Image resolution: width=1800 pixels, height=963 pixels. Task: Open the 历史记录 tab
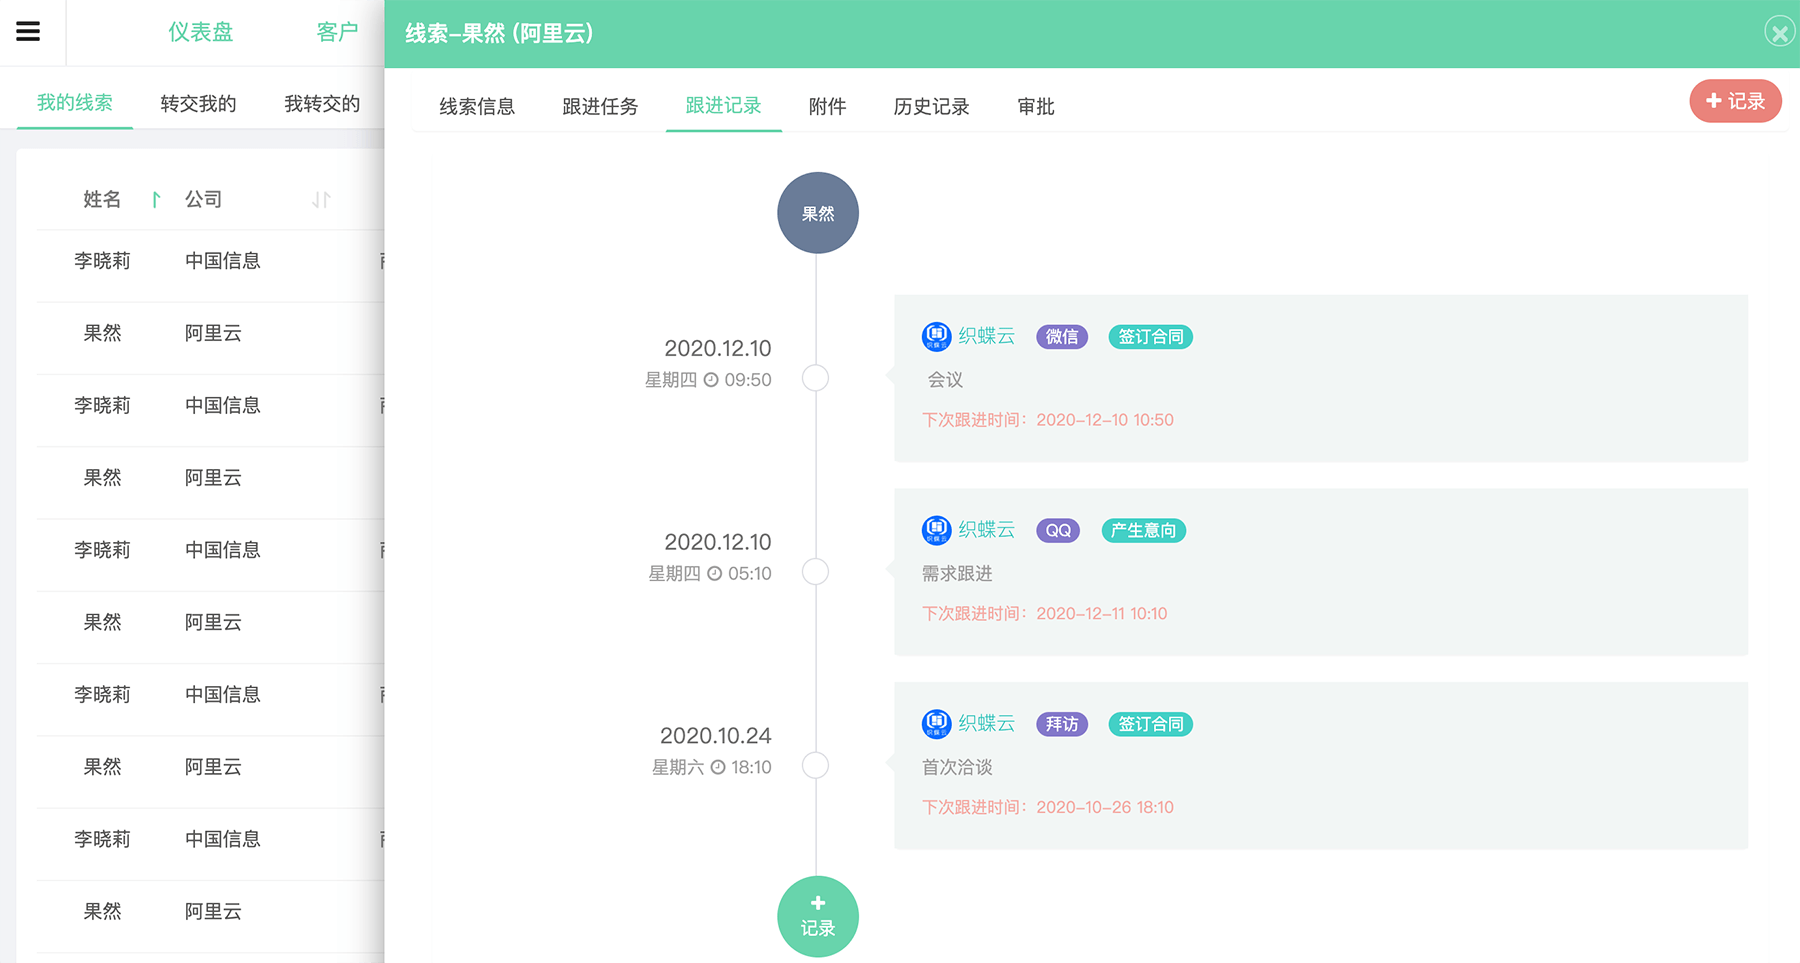[931, 106]
